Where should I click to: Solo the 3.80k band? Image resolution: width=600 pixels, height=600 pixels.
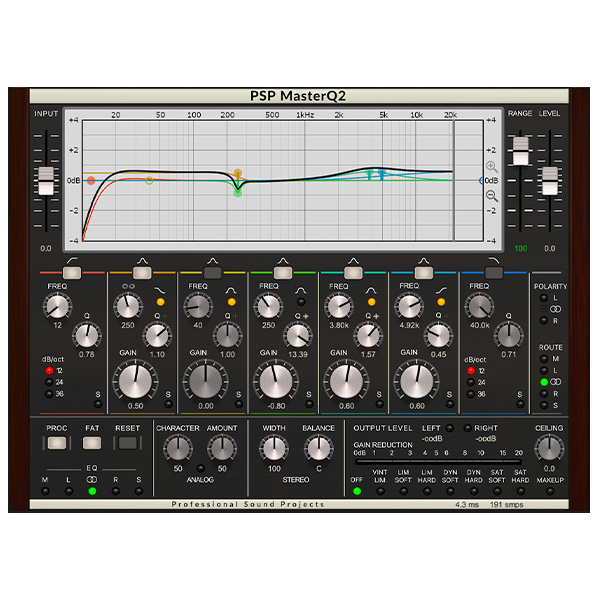[379, 404]
